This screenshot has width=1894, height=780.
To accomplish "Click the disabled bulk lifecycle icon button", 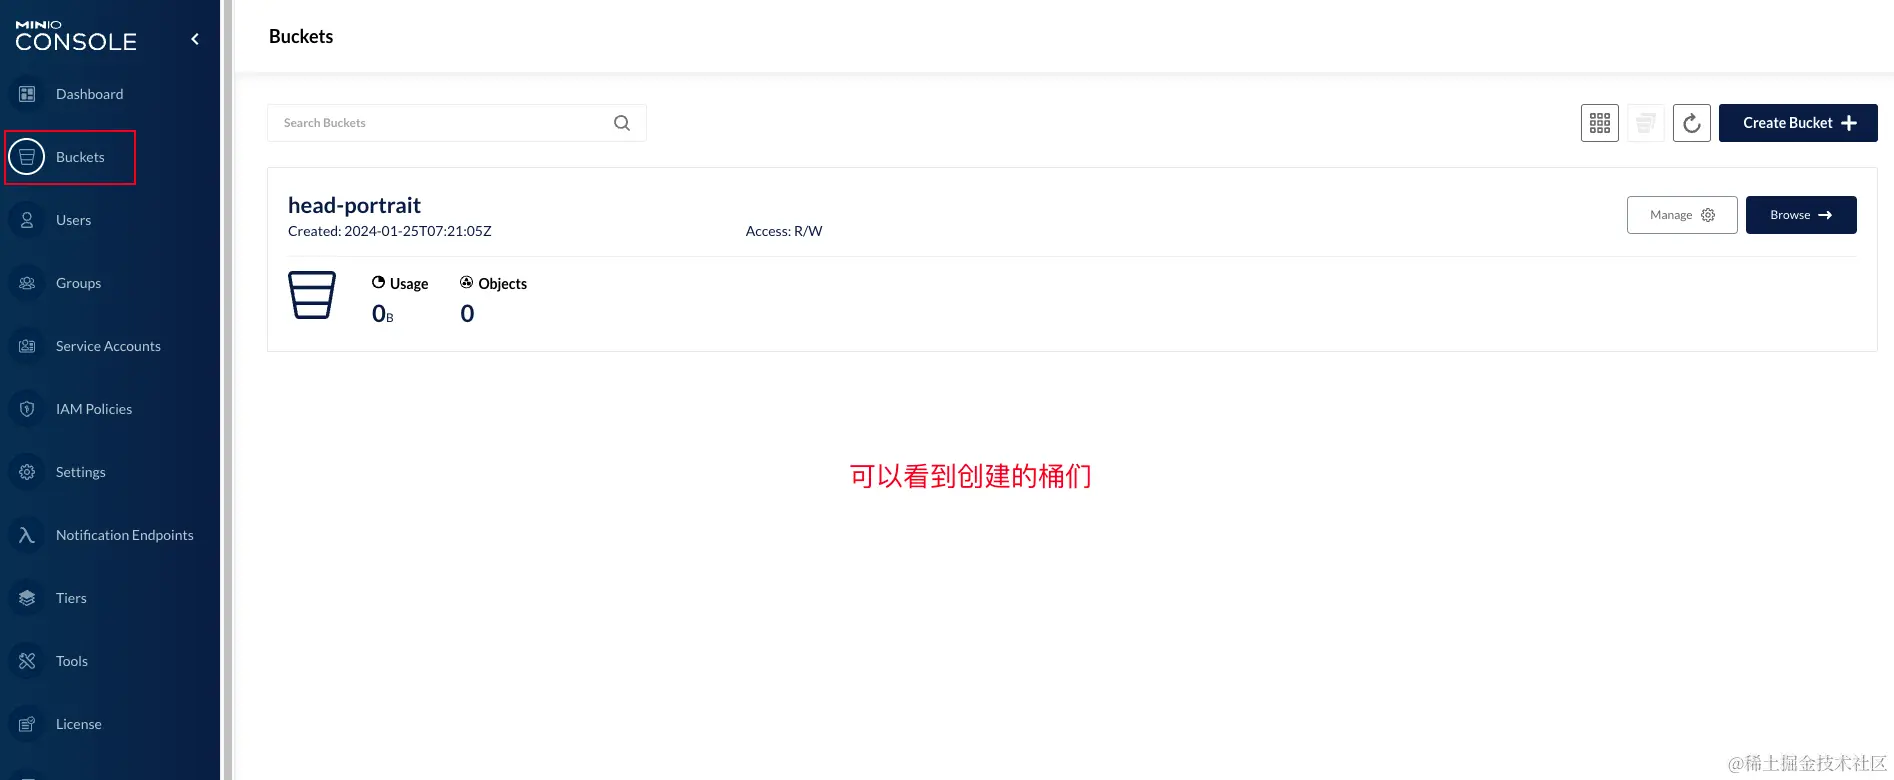I will click(x=1646, y=123).
